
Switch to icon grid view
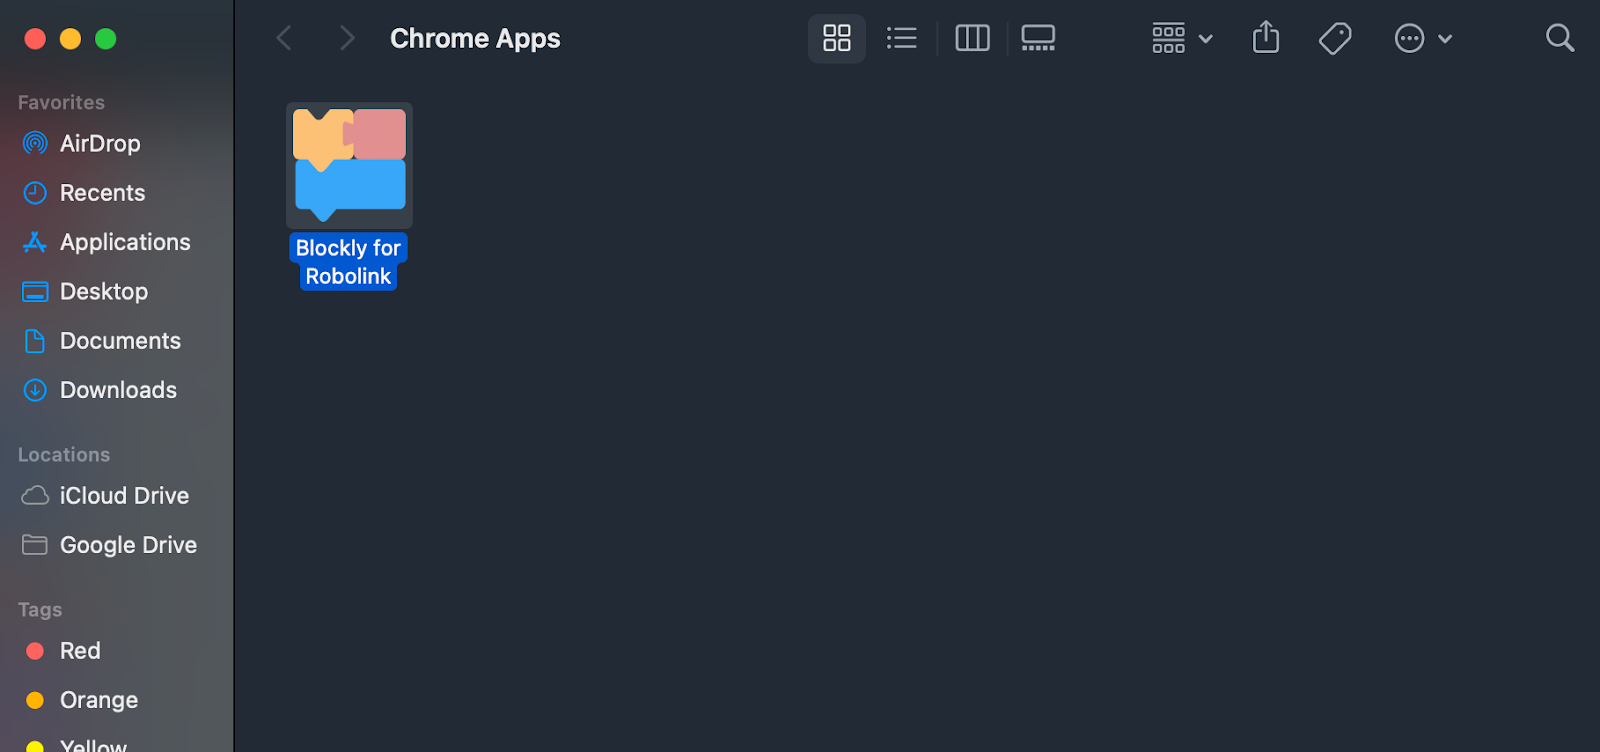(836, 38)
